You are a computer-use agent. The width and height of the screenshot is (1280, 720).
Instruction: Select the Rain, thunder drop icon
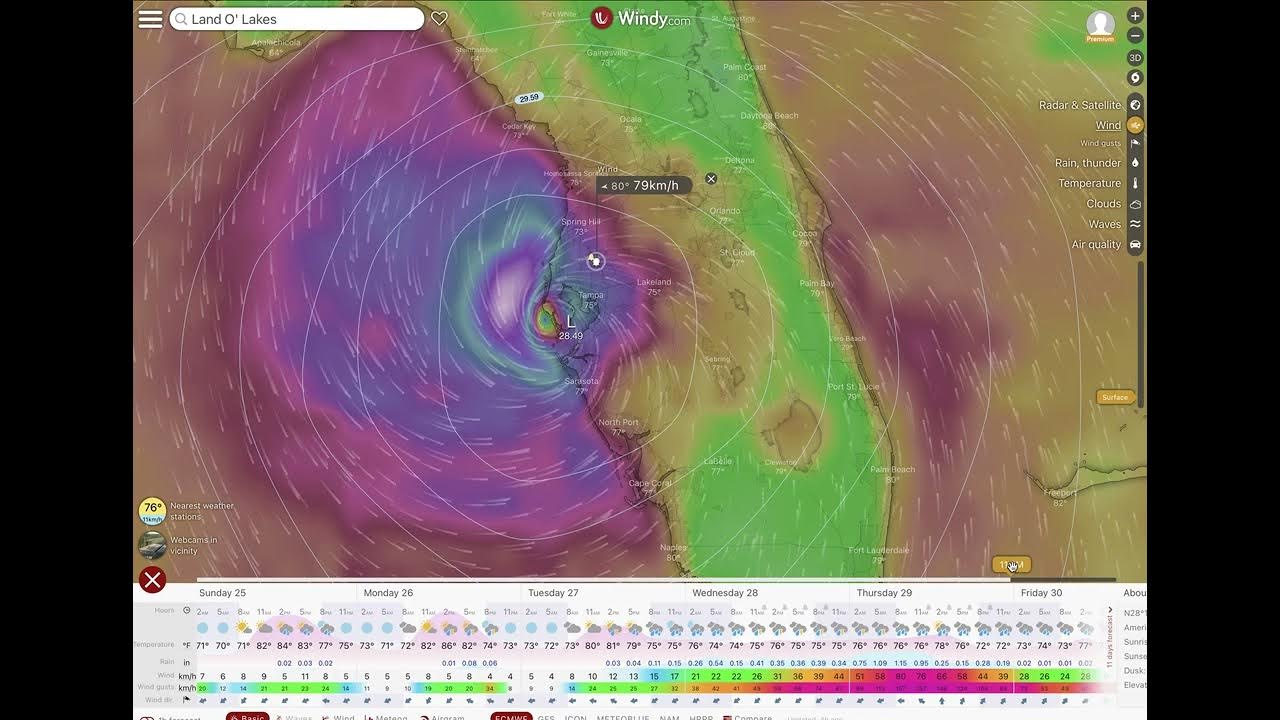[x=1135, y=163]
